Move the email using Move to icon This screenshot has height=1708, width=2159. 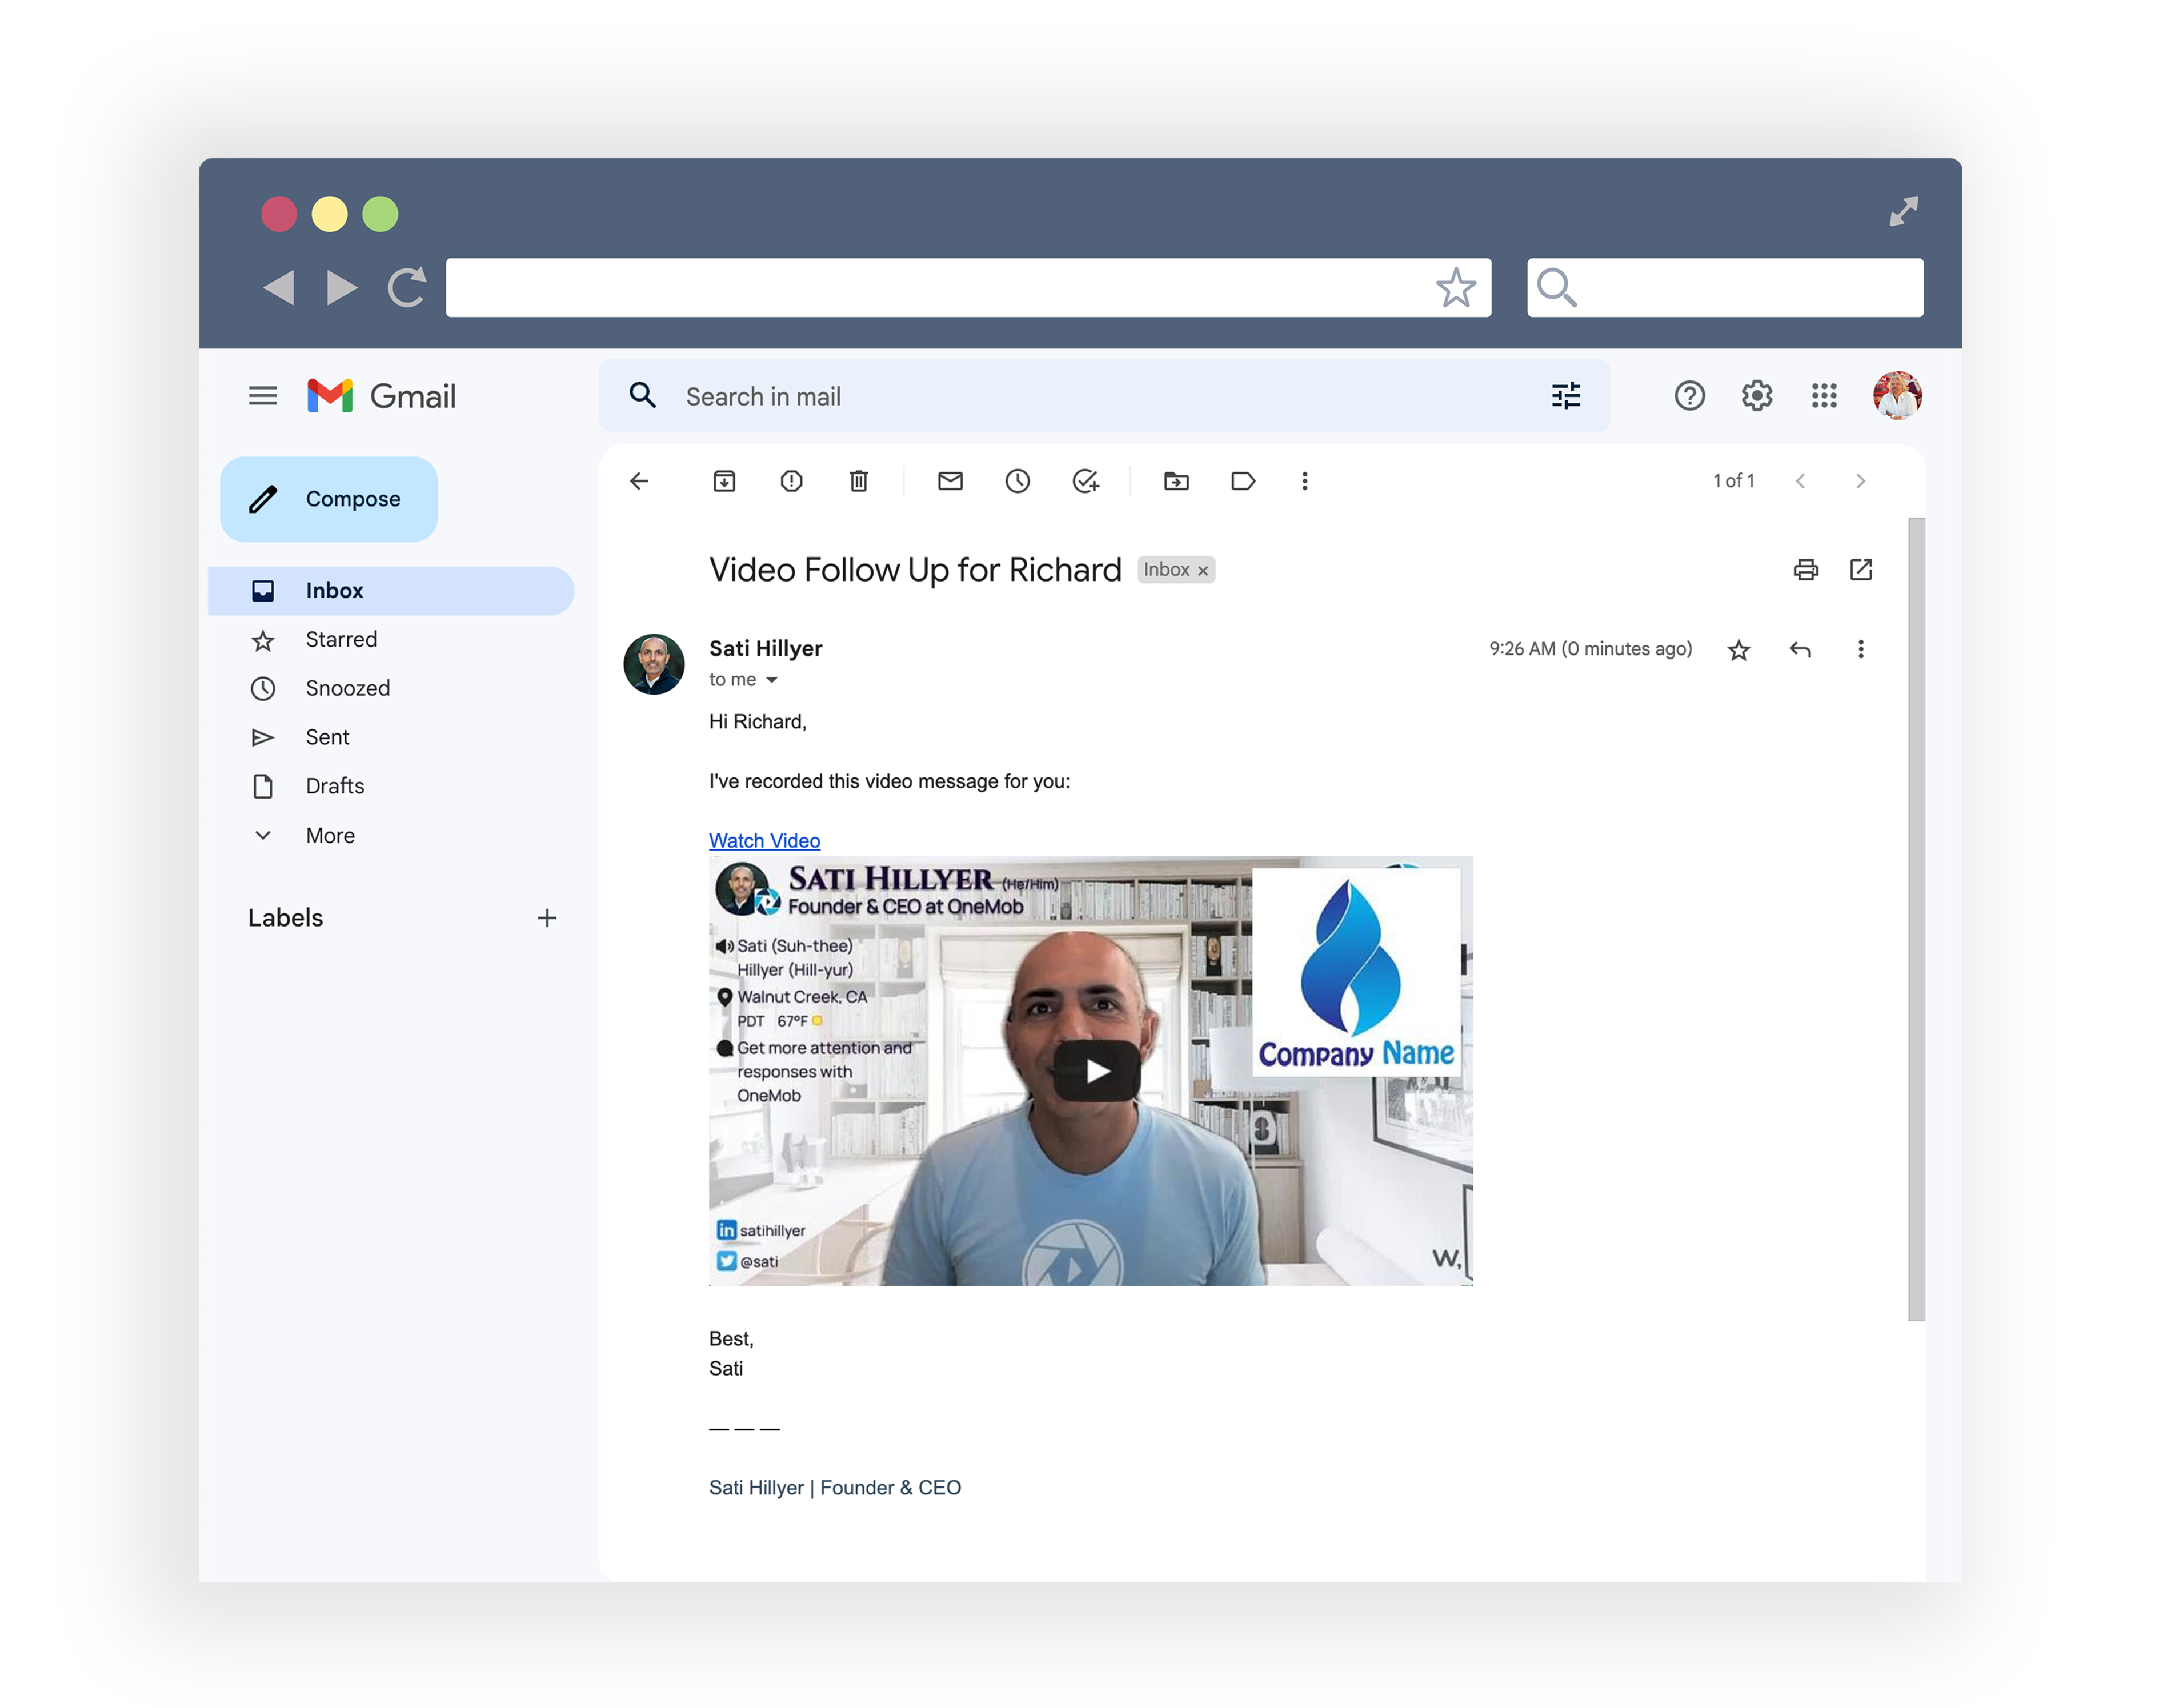1176,481
